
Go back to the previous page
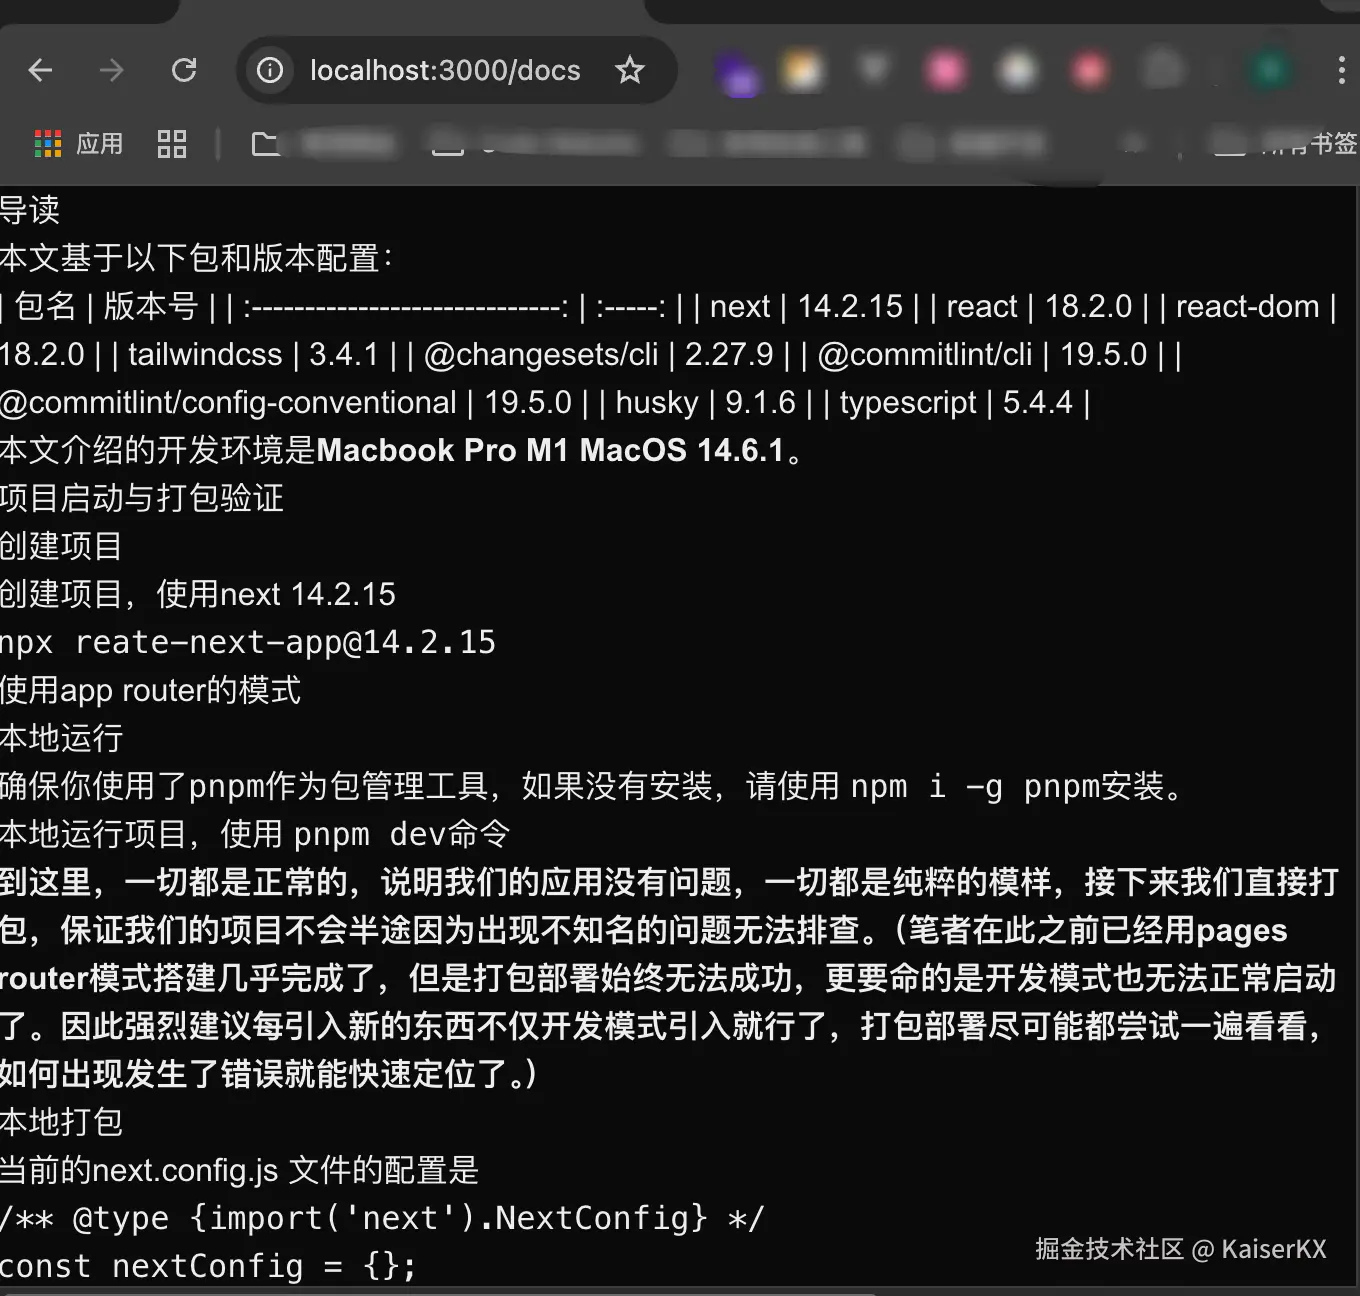tap(40, 70)
